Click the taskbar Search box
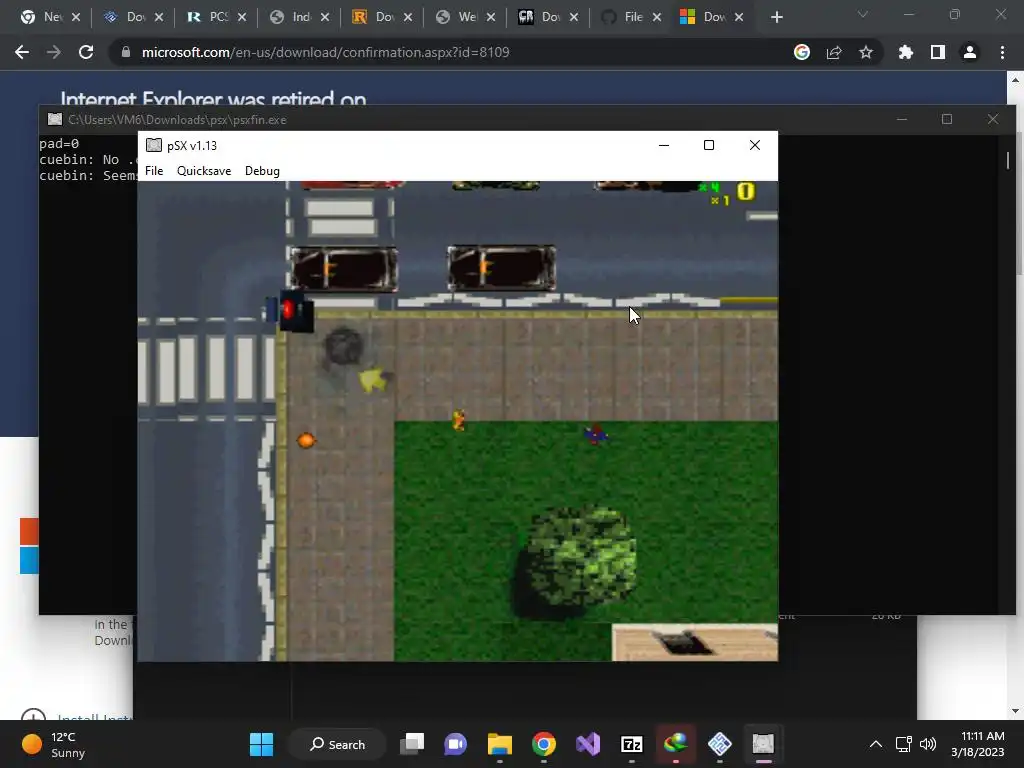 (337, 744)
